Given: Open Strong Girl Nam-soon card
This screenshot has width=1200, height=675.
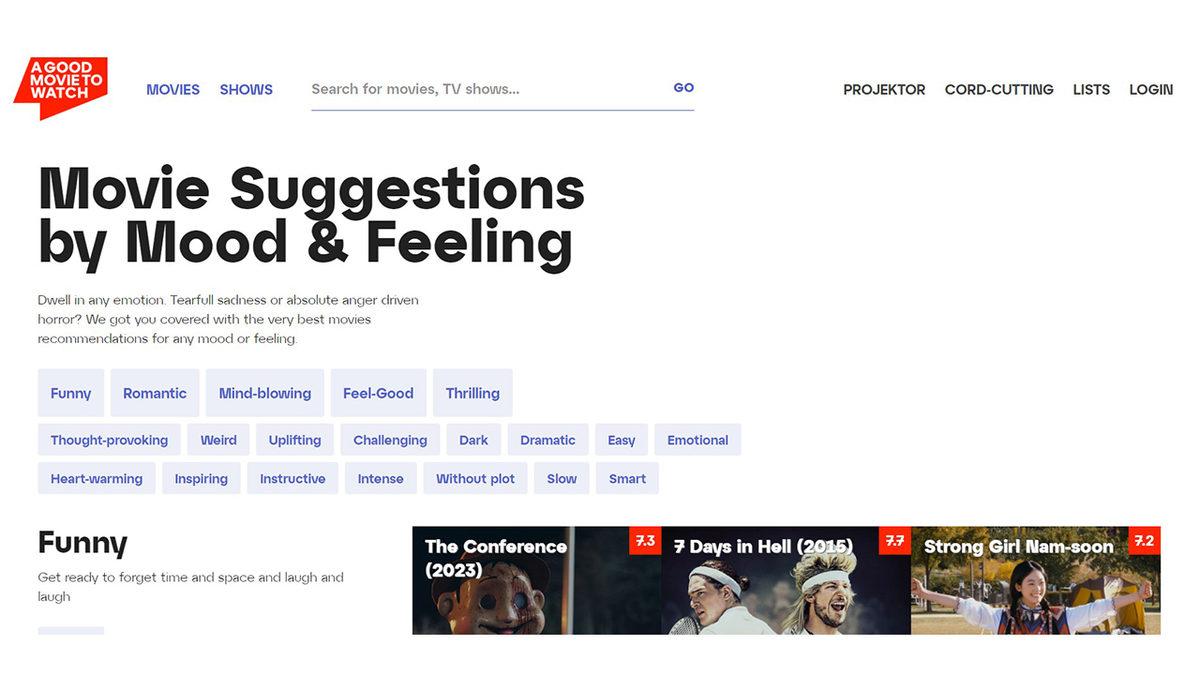Looking at the screenshot, I should point(1036,581).
